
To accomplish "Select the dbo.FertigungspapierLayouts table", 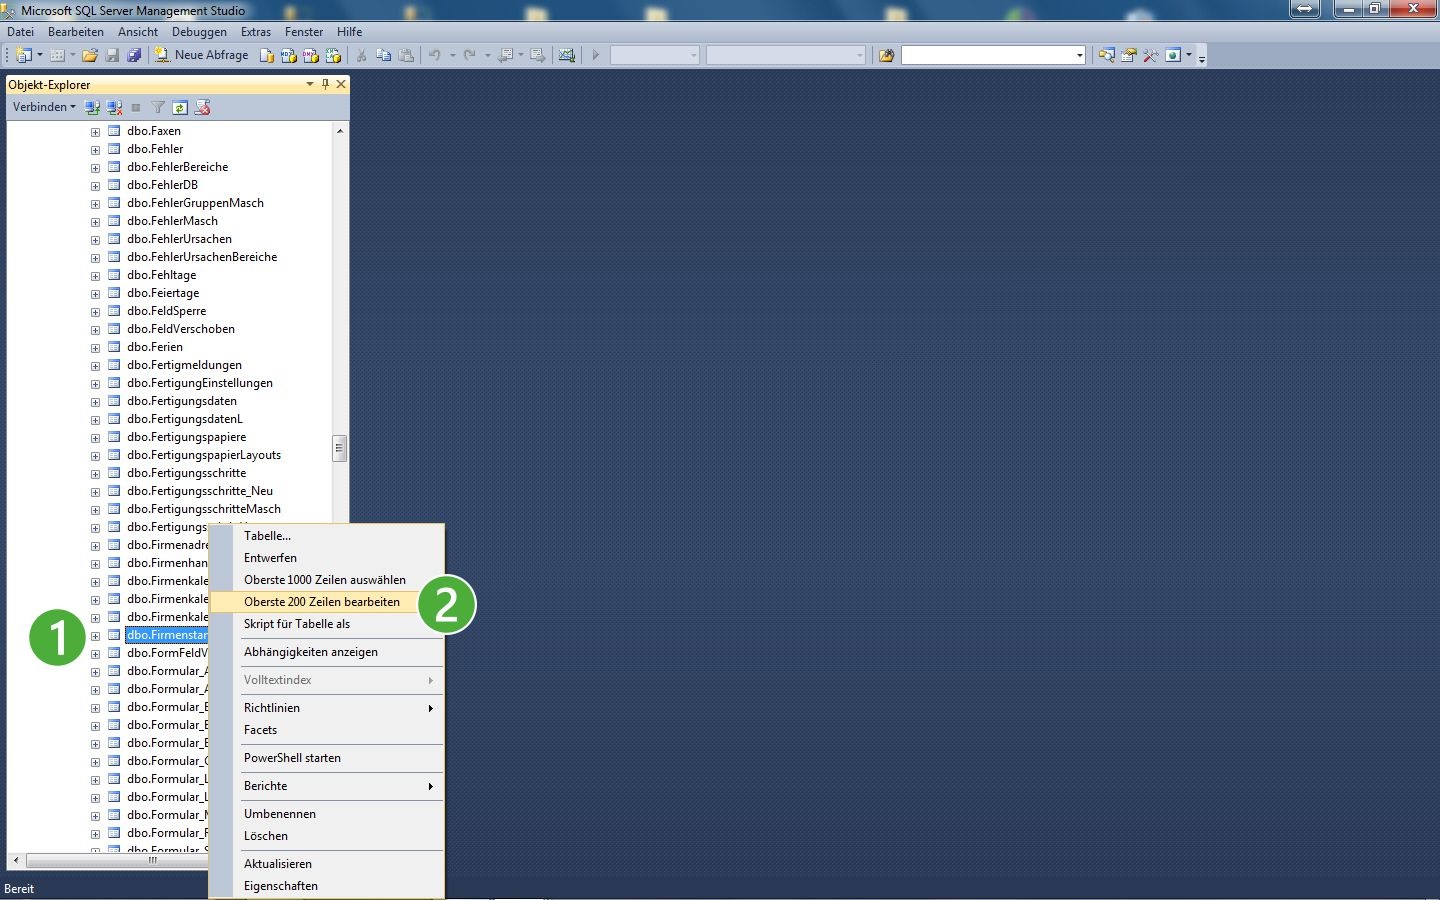I will [x=204, y=455].
